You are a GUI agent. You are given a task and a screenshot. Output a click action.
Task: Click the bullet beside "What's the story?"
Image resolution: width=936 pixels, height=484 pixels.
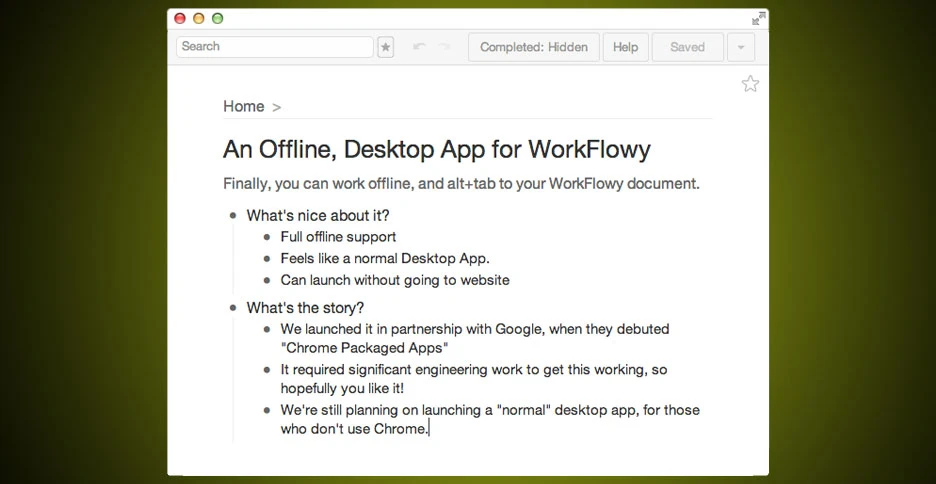coord(233,308)
